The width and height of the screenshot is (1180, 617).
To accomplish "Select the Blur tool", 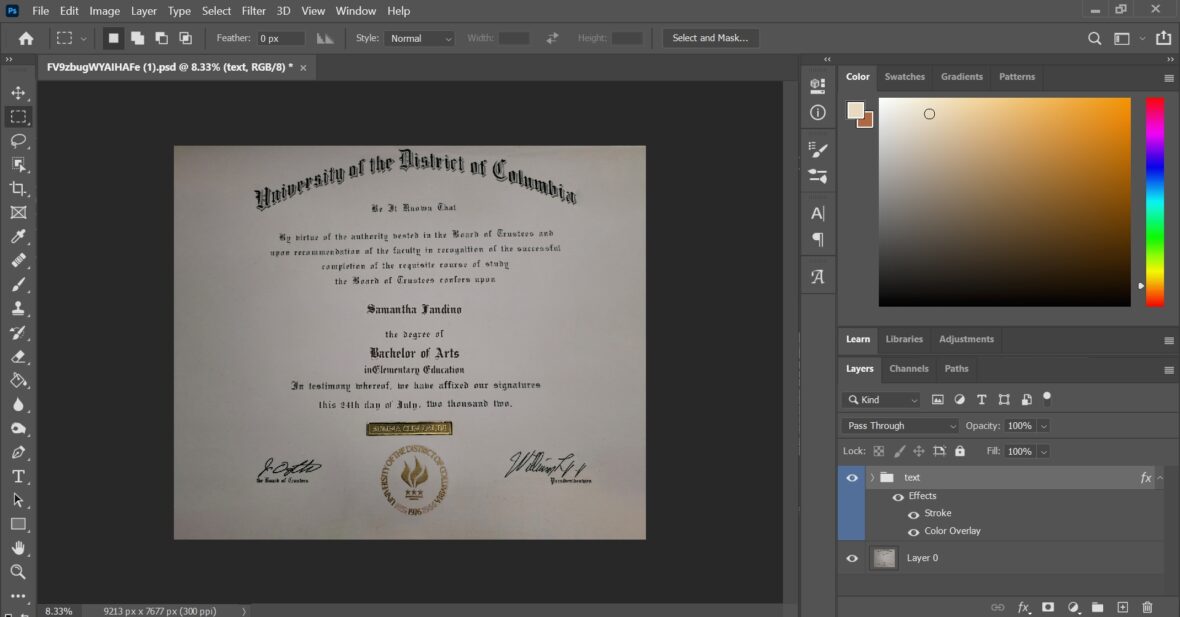I will click(x=18, y=405).
